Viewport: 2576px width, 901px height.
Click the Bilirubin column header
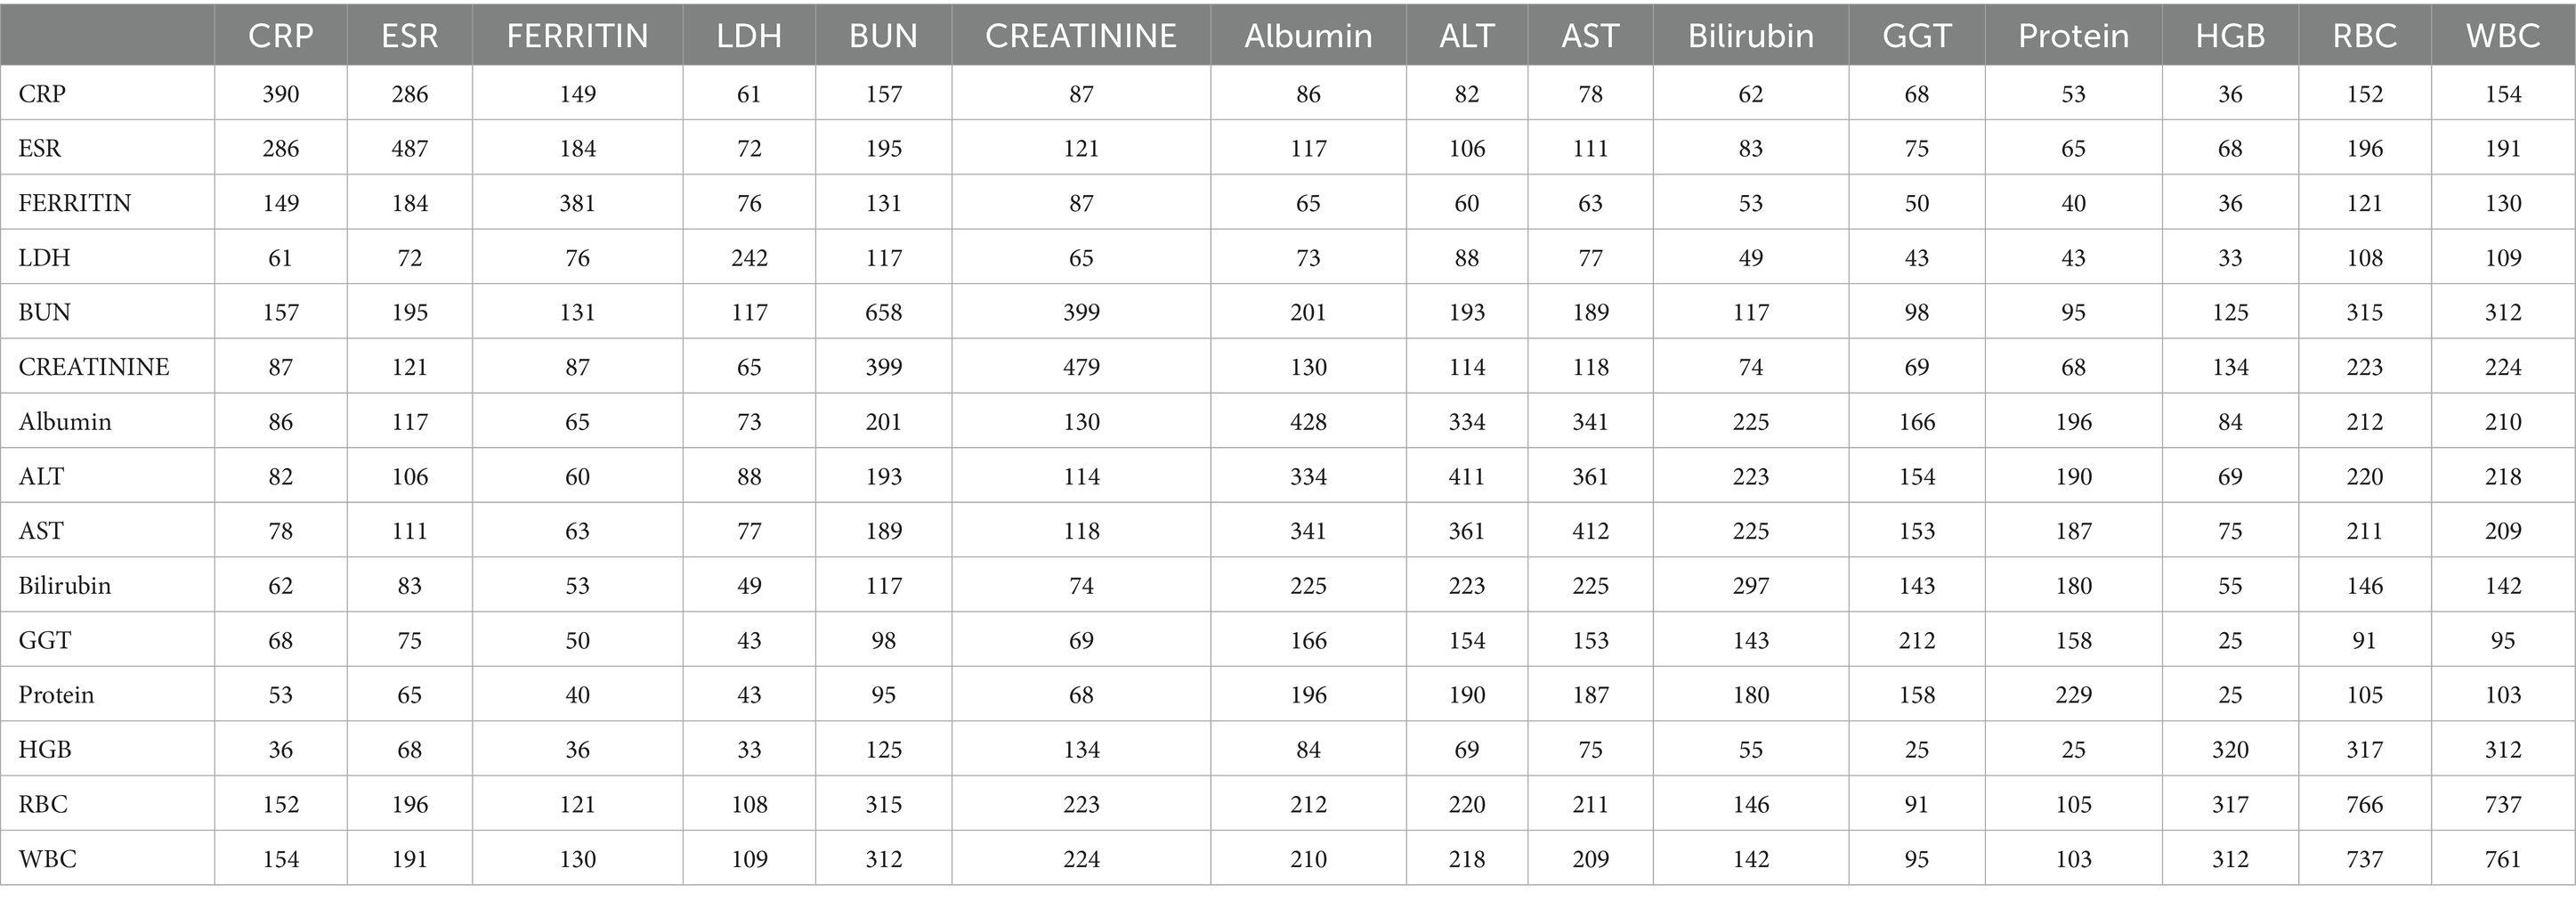[1750, 36]
